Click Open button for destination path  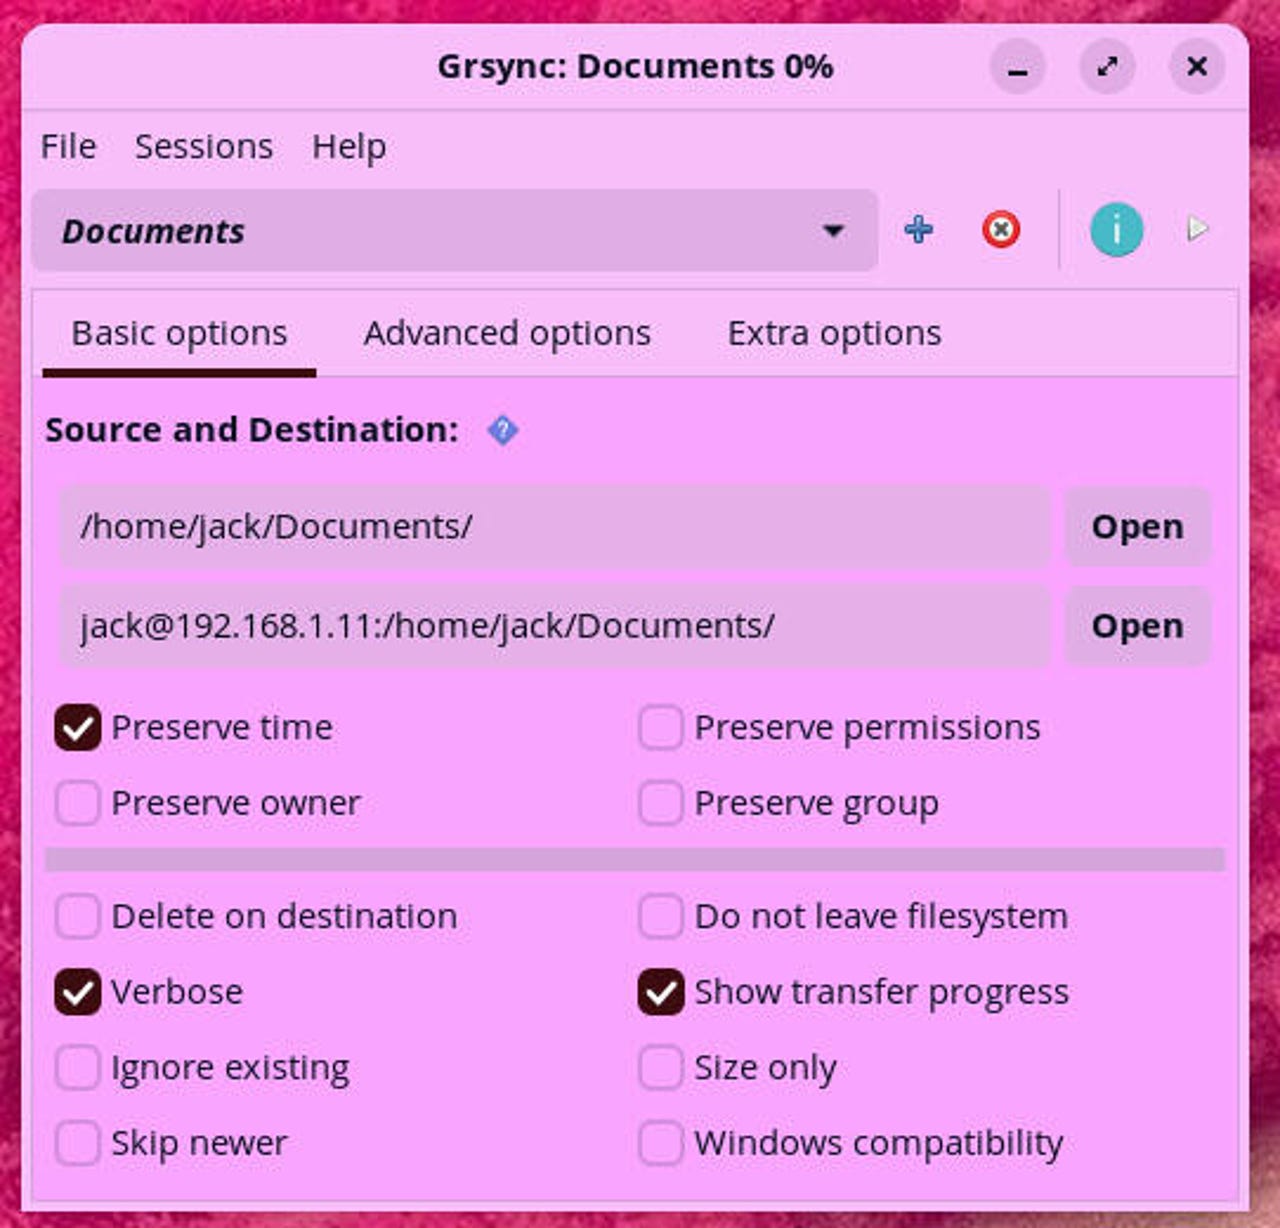1137,626
